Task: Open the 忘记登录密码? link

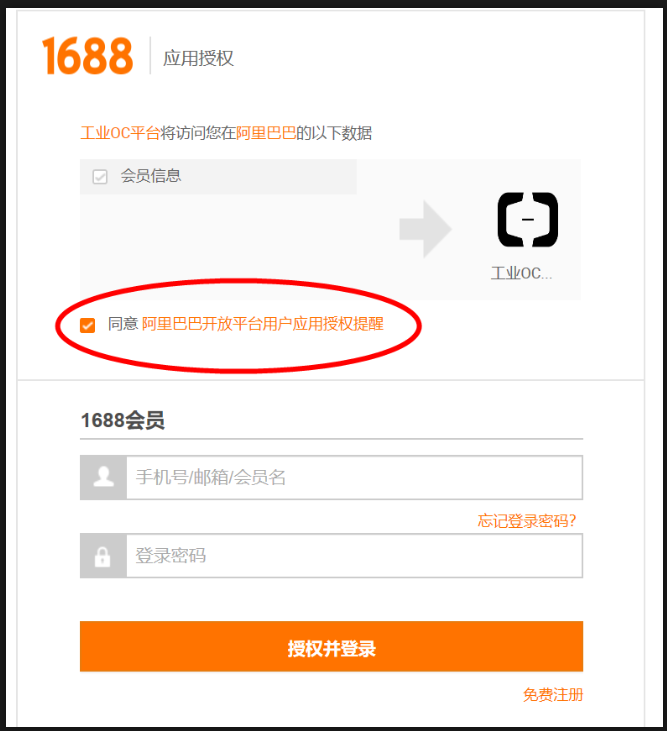Action: coord(527,520)
